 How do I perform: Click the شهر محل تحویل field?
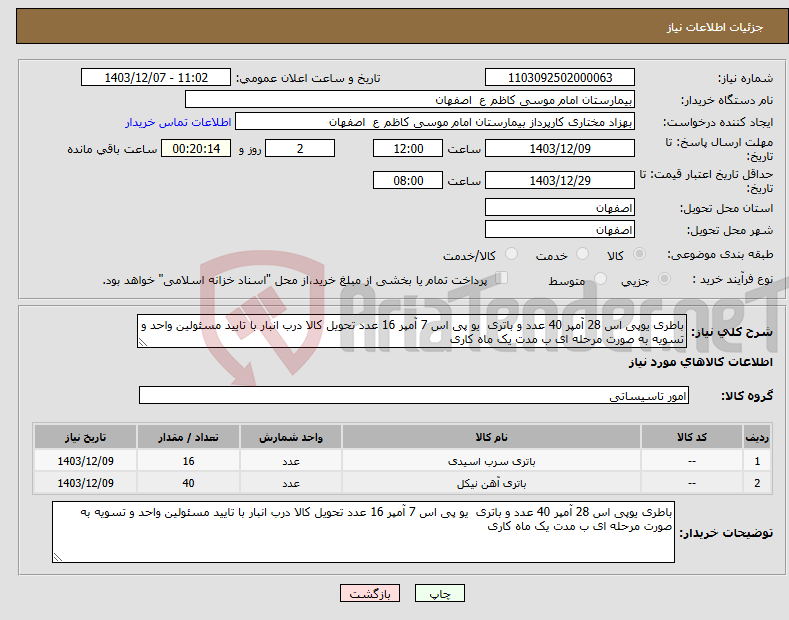tap(560, 229)
